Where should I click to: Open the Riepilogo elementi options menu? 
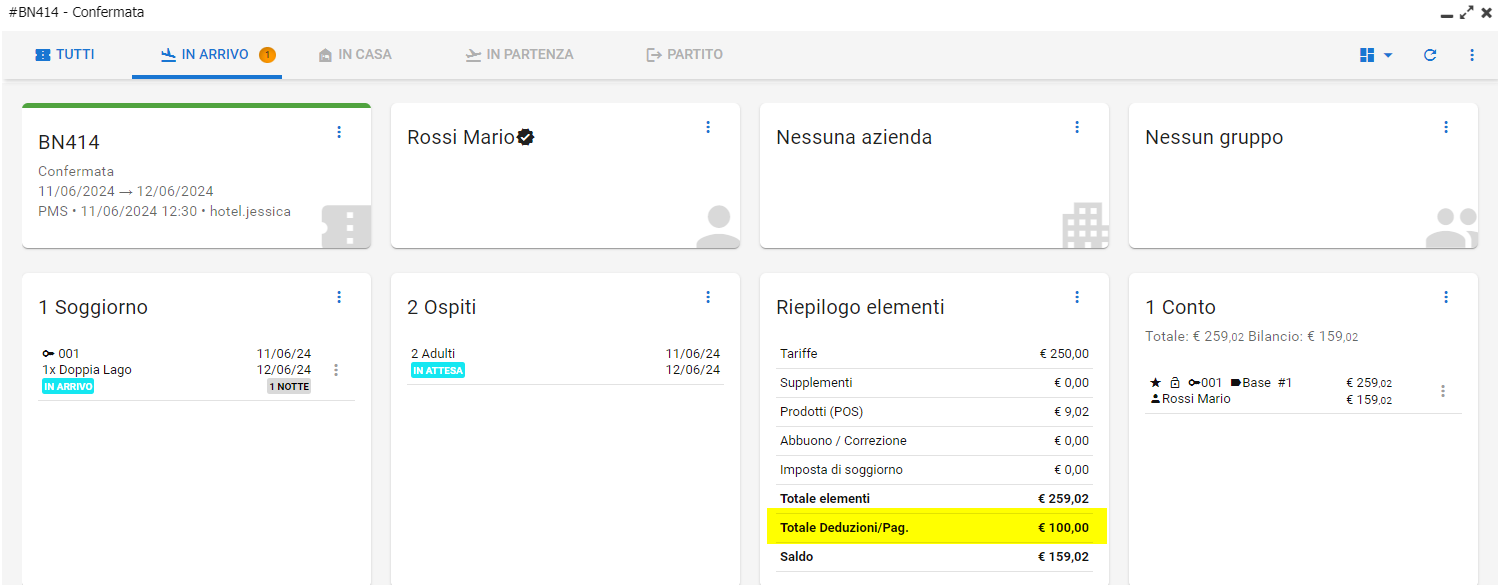coord(1077,297)
